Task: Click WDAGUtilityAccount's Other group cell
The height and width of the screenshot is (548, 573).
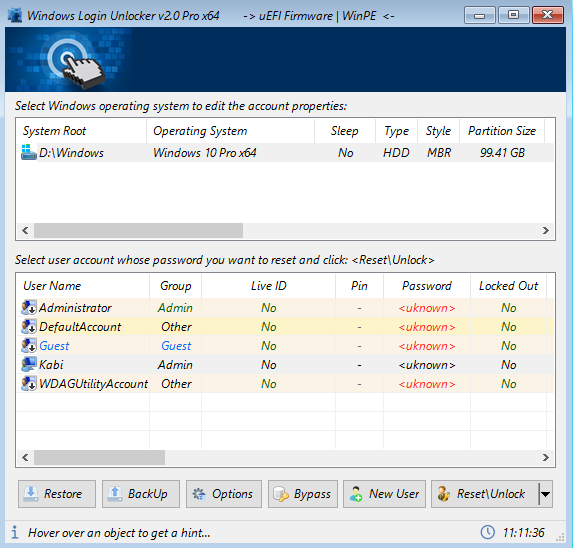Action: click(x=176, y=384)
